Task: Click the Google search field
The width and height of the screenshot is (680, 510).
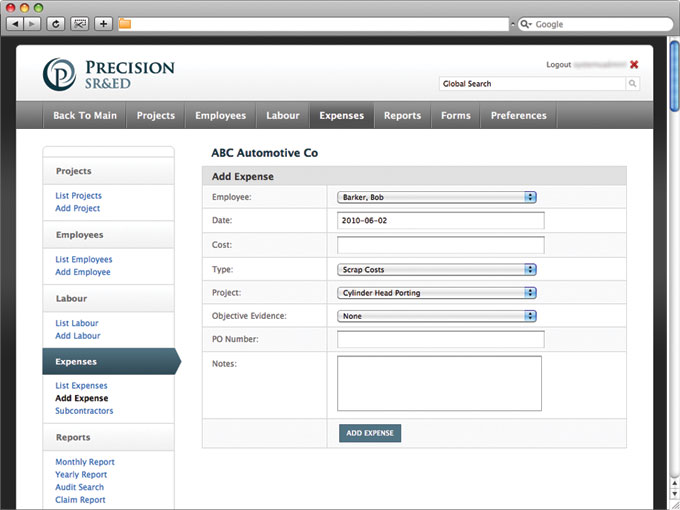Action: tap(595, 24)
